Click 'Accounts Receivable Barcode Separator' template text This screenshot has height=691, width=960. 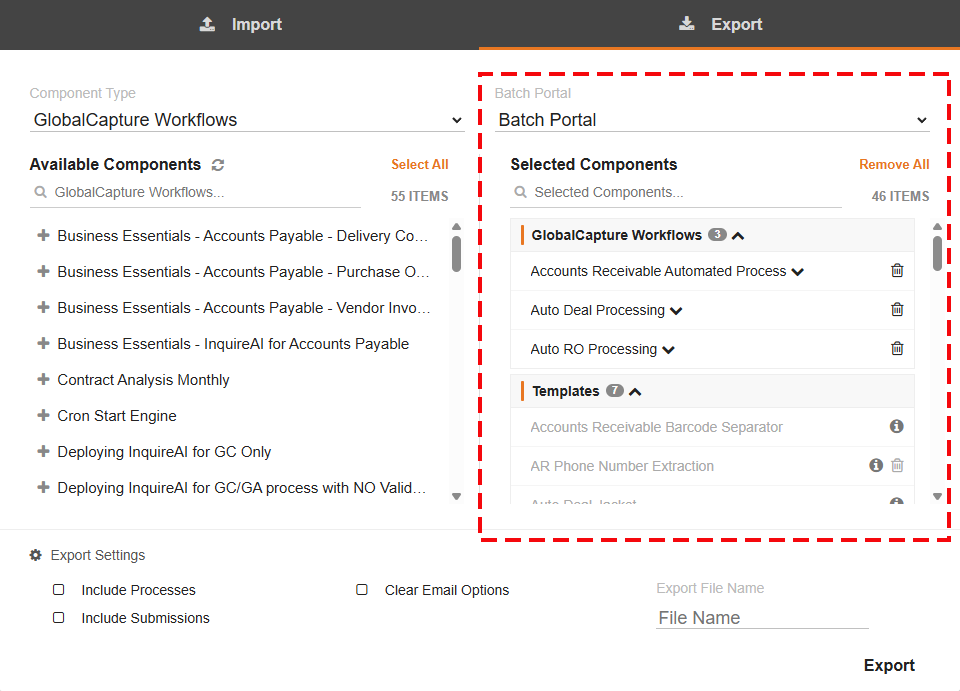[656, 427]
